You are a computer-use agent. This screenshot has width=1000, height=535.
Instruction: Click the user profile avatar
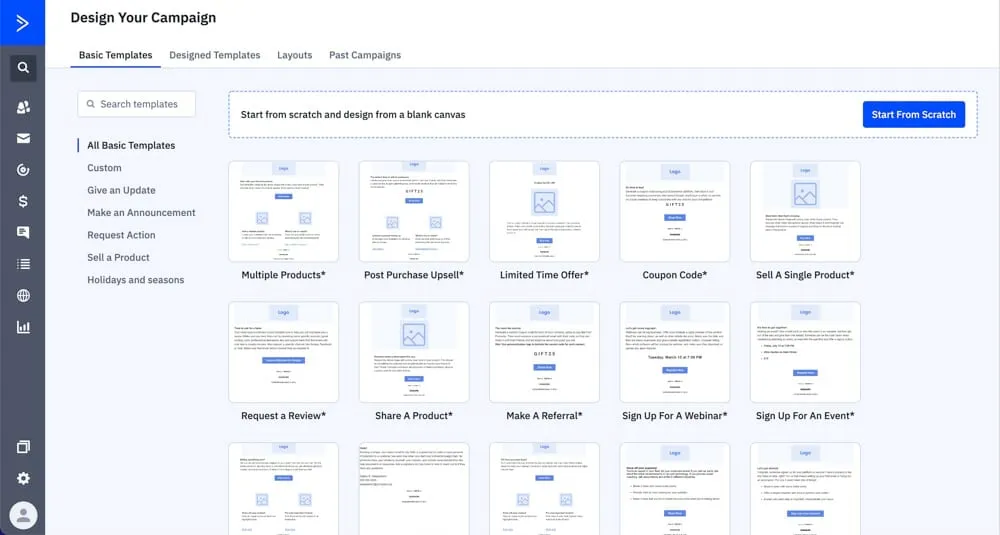pos(23,515)
